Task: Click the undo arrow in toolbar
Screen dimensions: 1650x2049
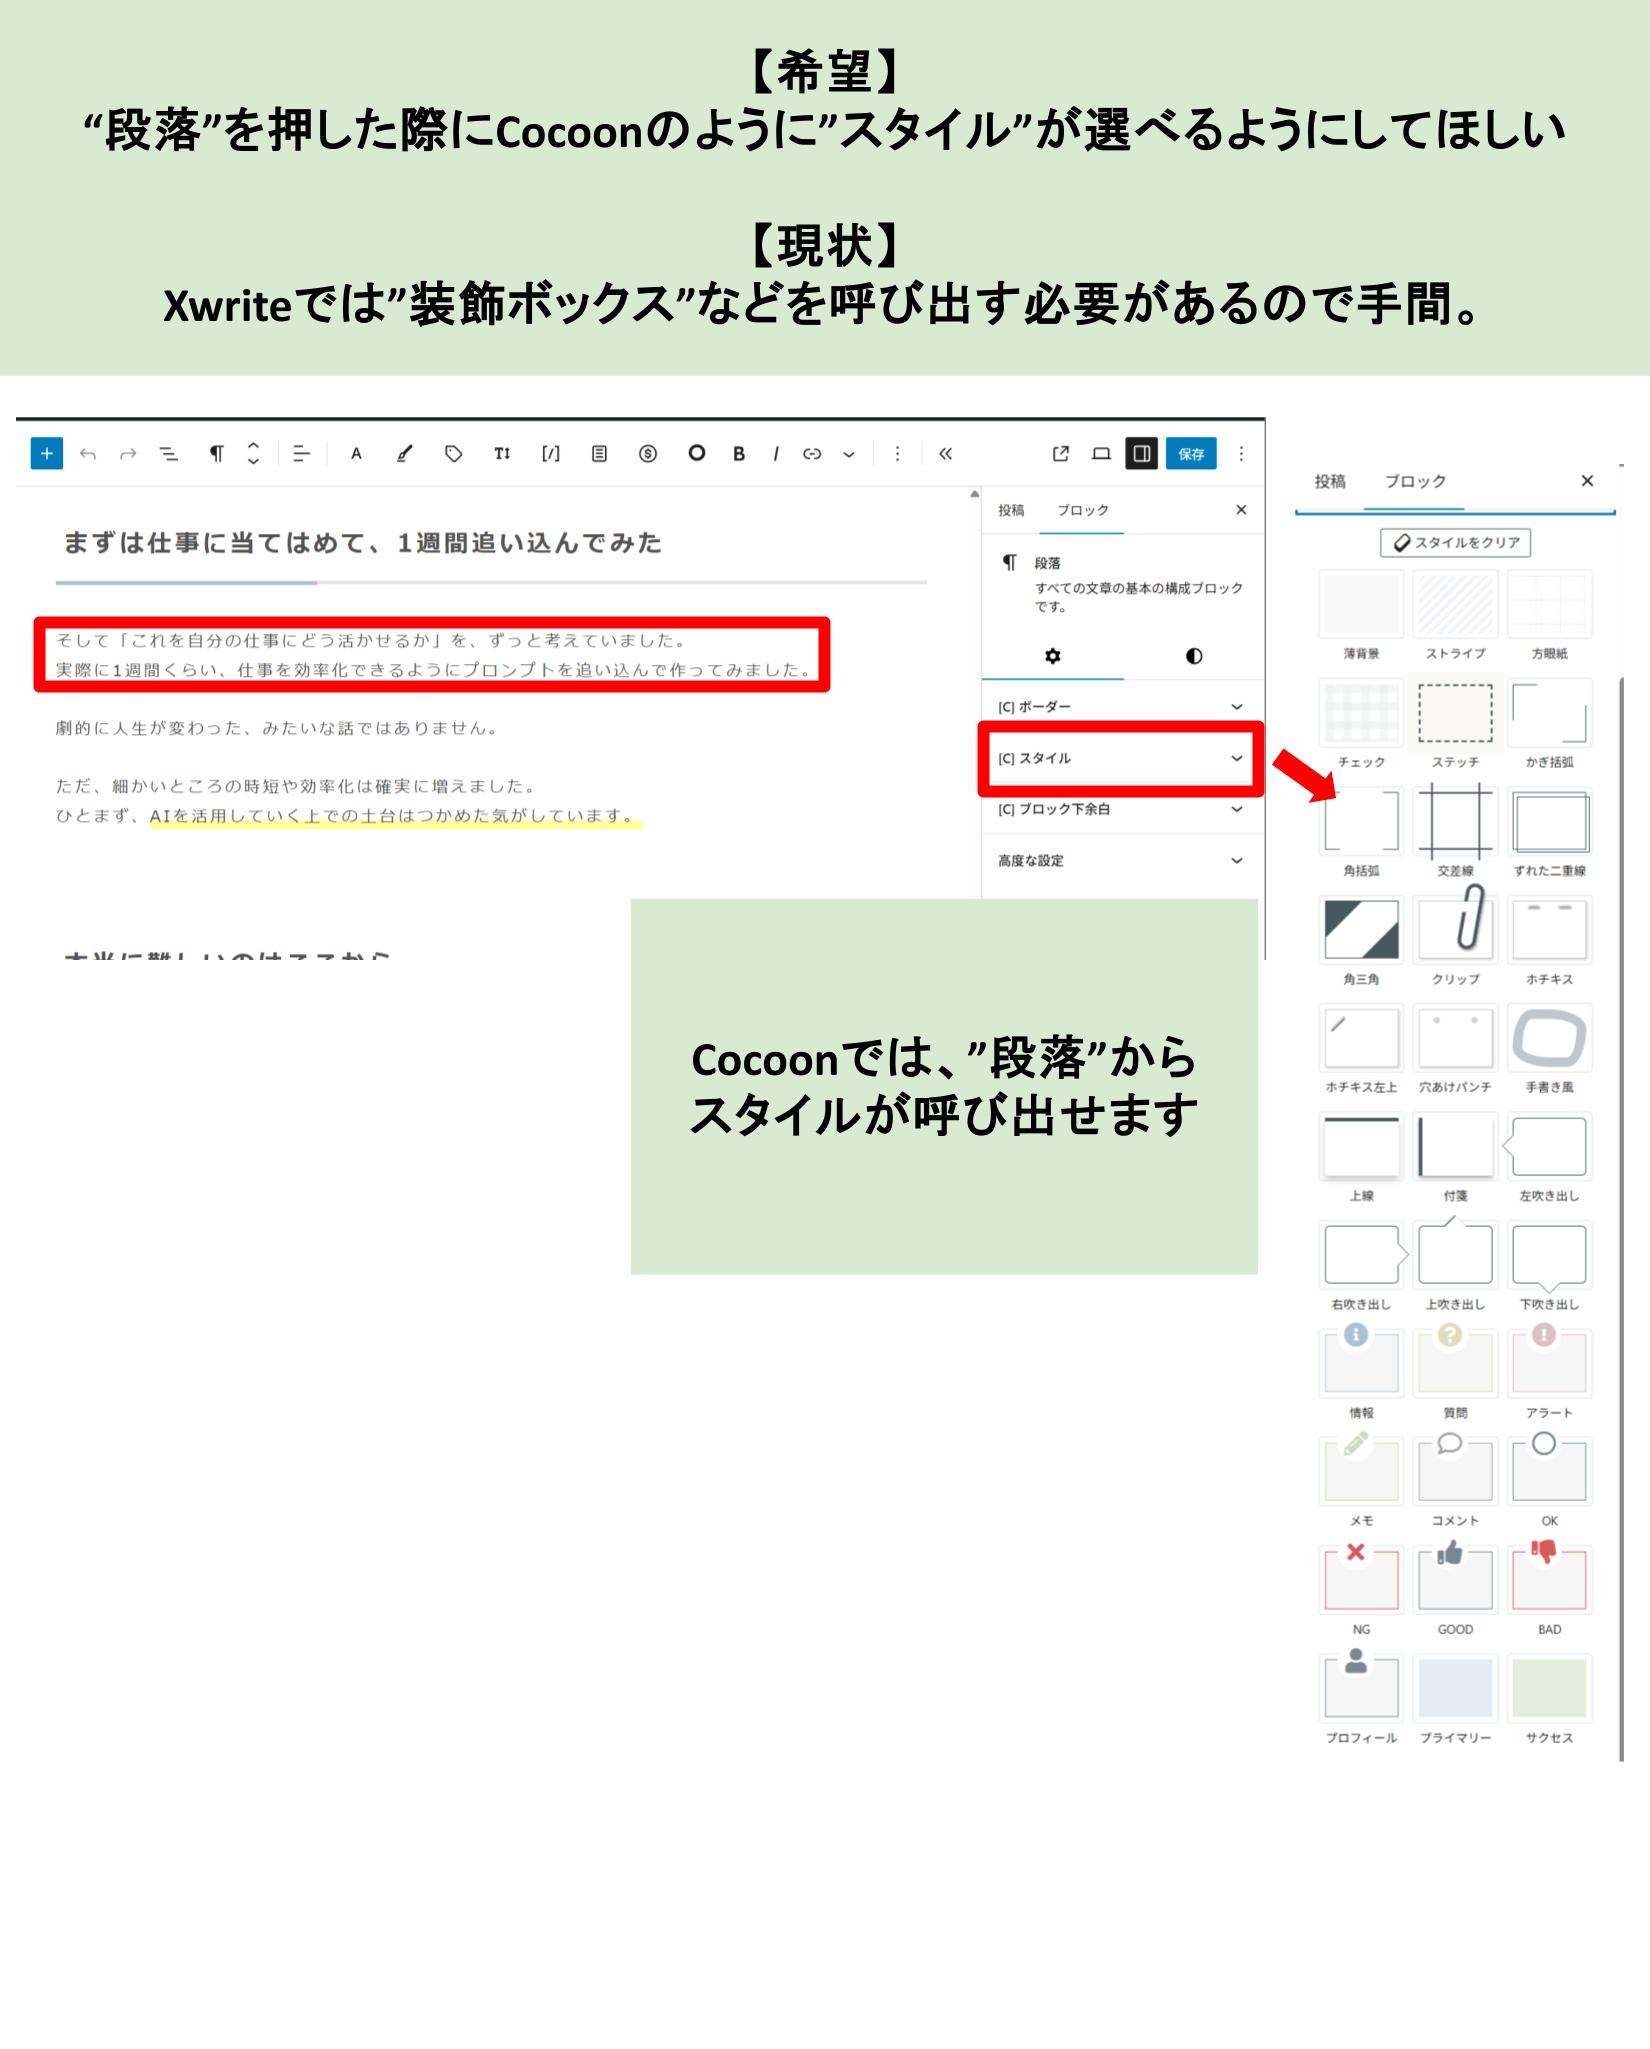Action: 88,454
